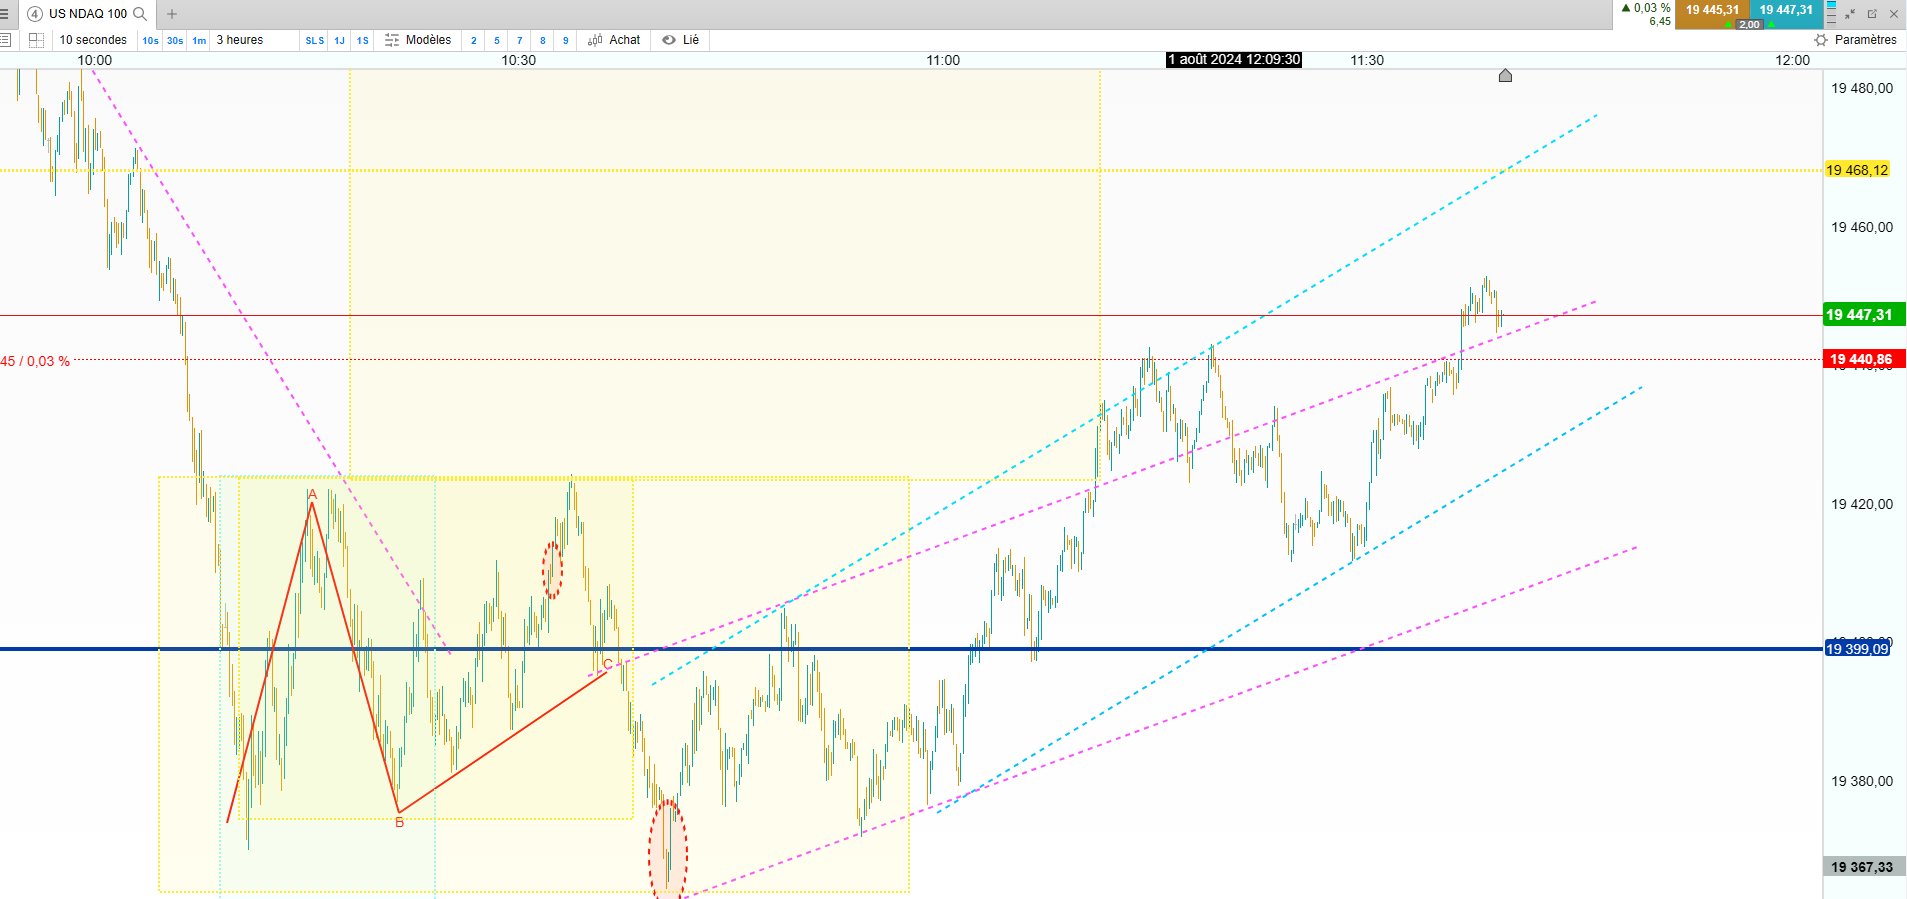Detach the chart into a new window
This screenshot has width=1907, height=899.
[x=1872, y=14]
